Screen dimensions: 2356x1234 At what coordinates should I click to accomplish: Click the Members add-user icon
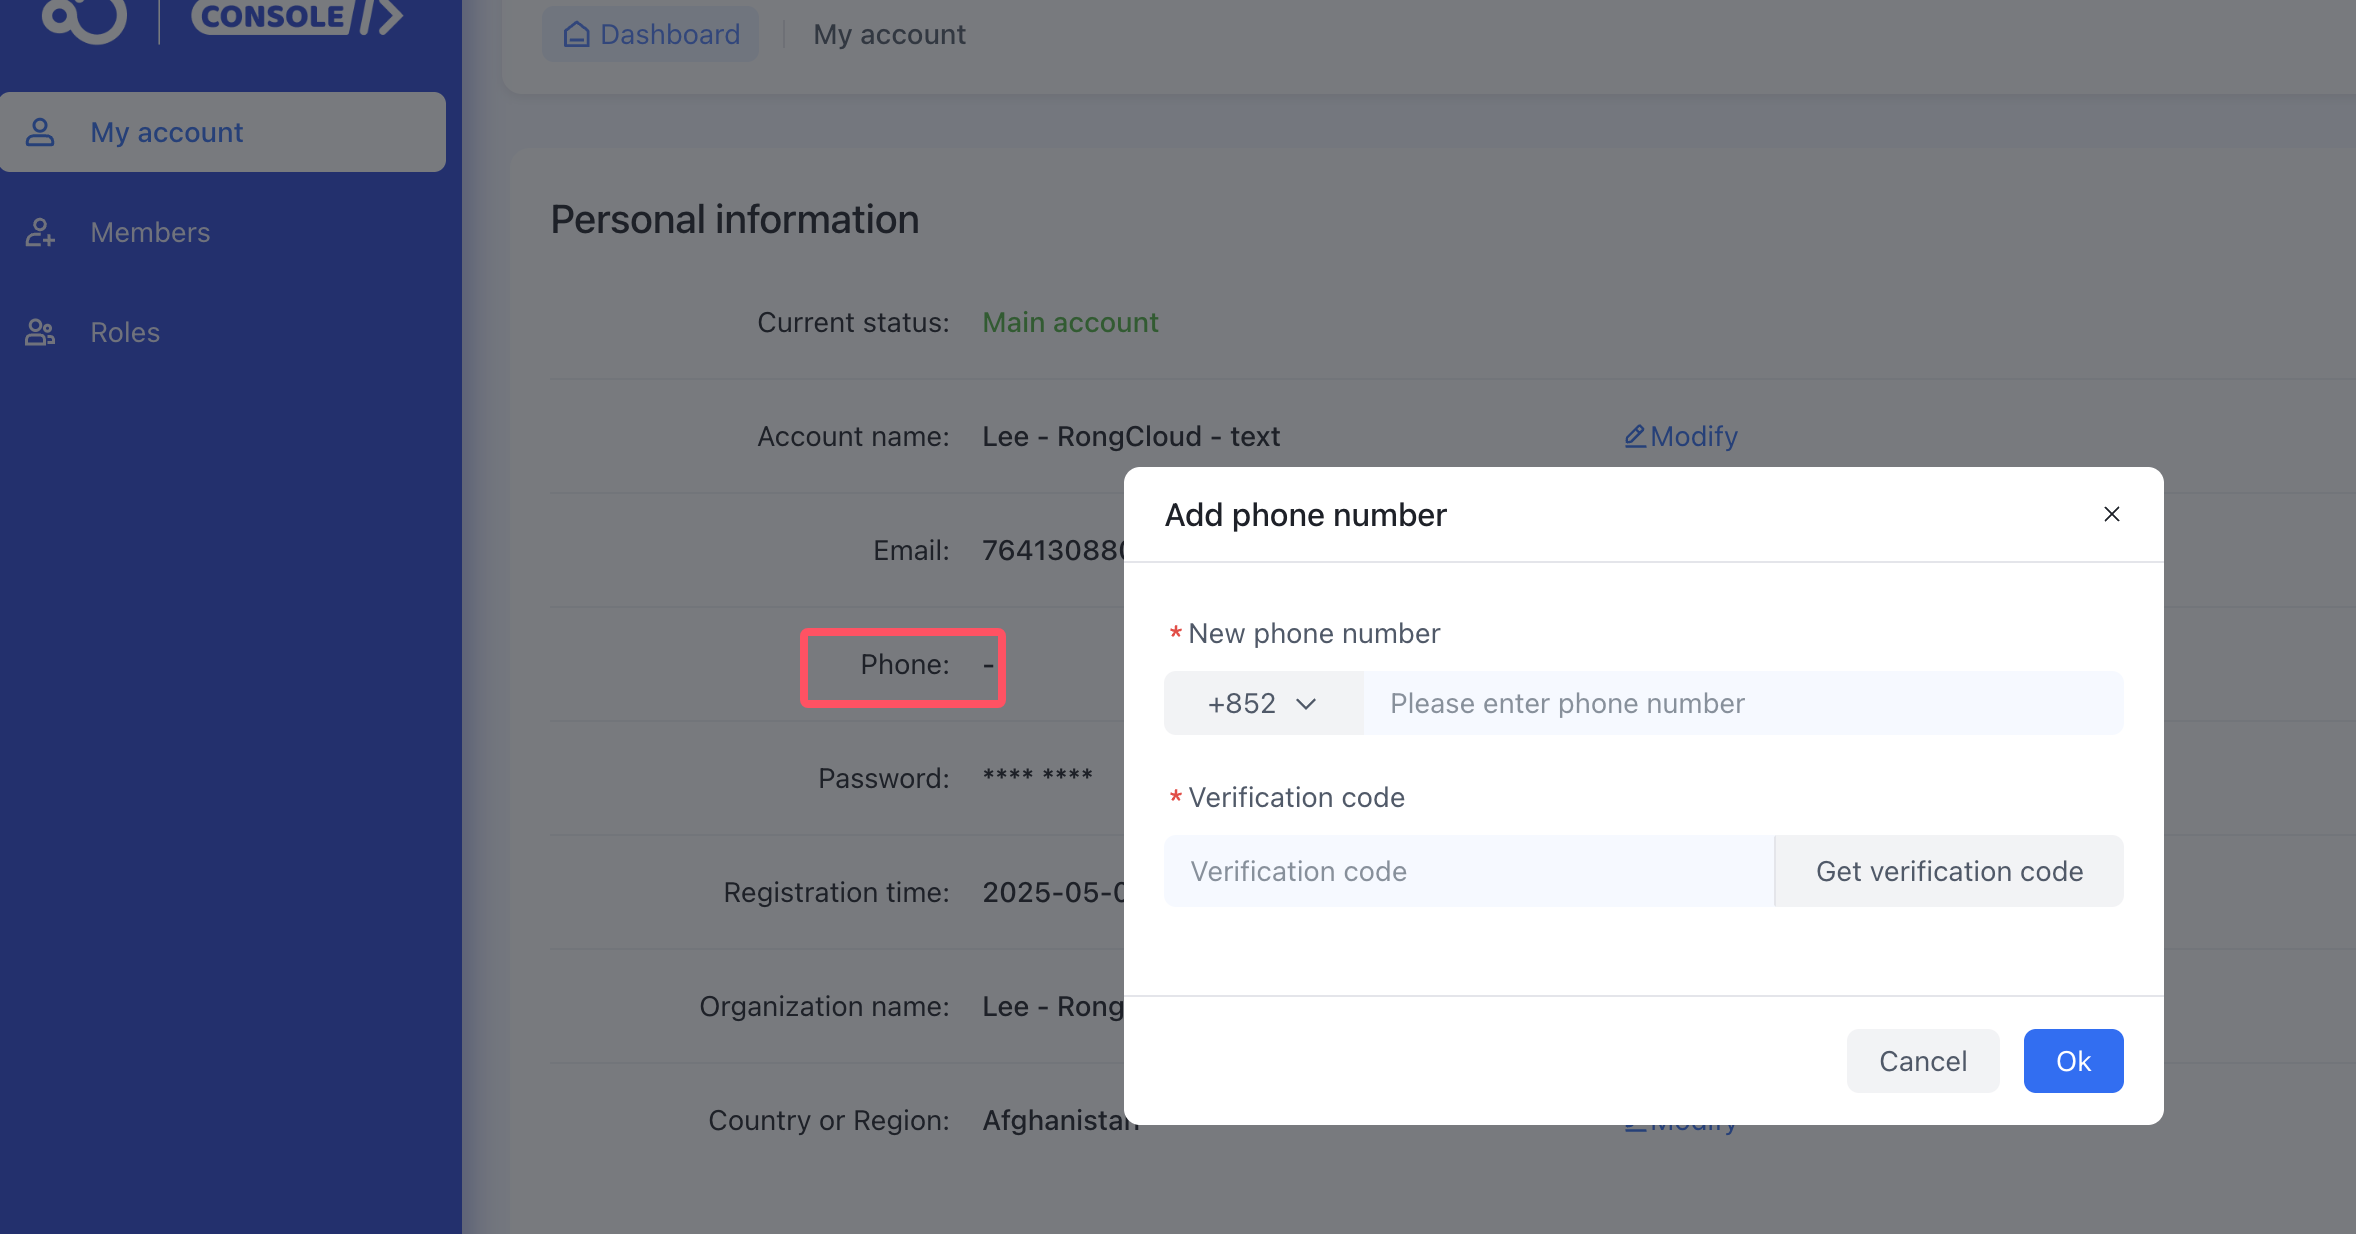(40, 232)
